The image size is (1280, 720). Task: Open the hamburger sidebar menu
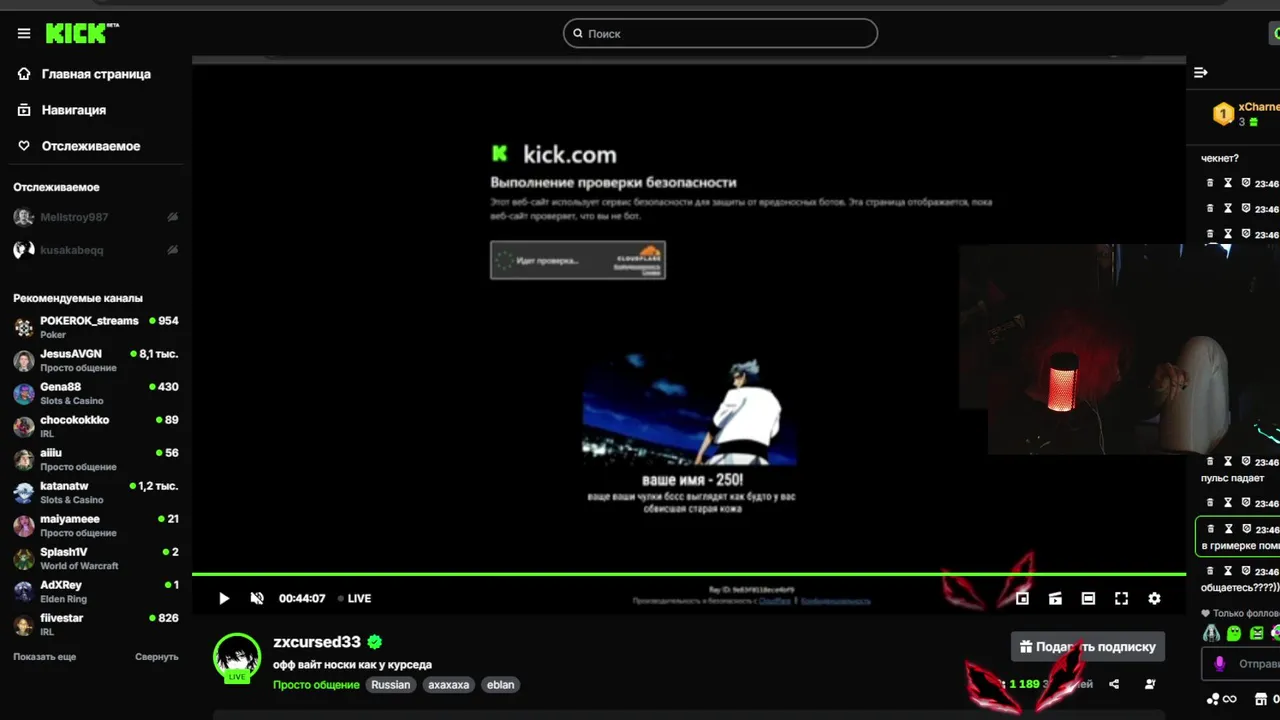pos(24,33)
